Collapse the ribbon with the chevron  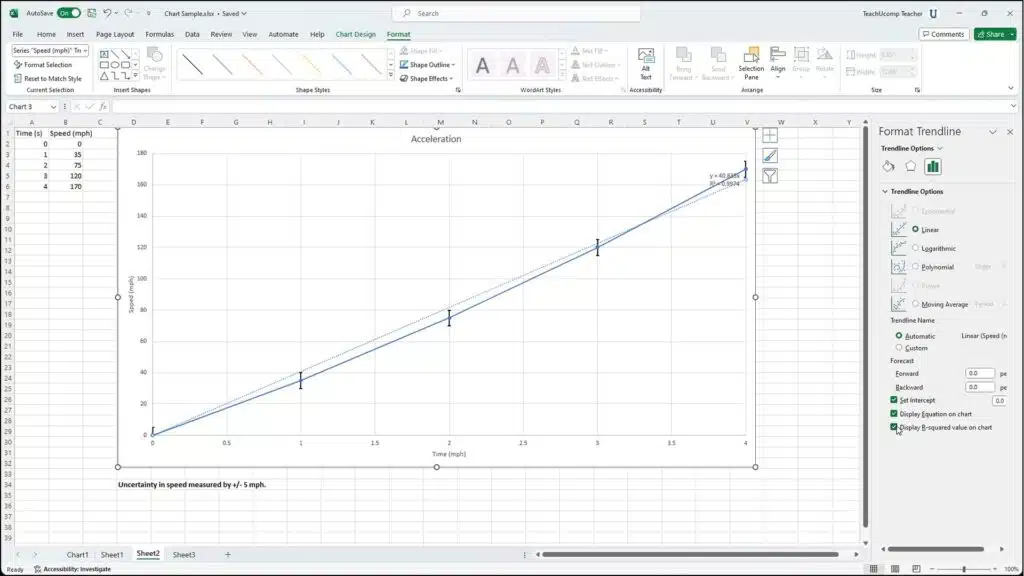tap(1011, 88)
